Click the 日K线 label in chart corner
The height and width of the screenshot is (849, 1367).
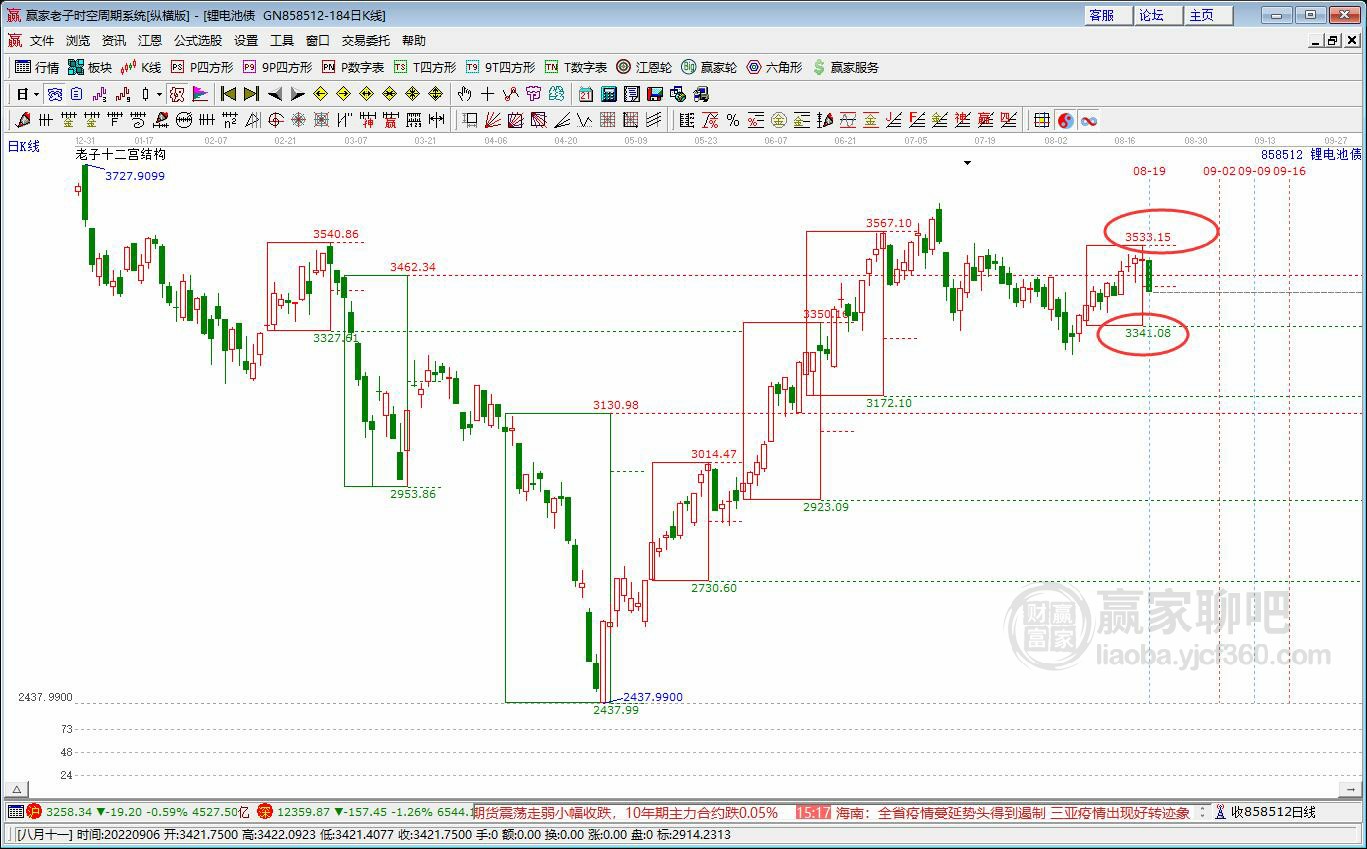pos(24,147)
